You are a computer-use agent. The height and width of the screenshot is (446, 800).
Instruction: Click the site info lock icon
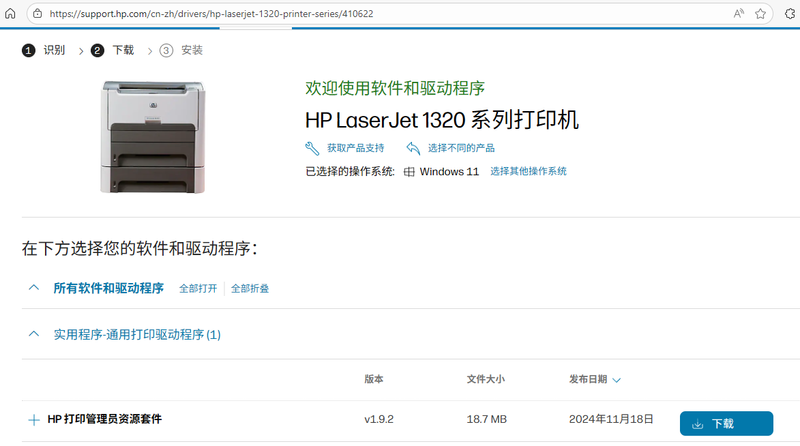pos(37,14)
